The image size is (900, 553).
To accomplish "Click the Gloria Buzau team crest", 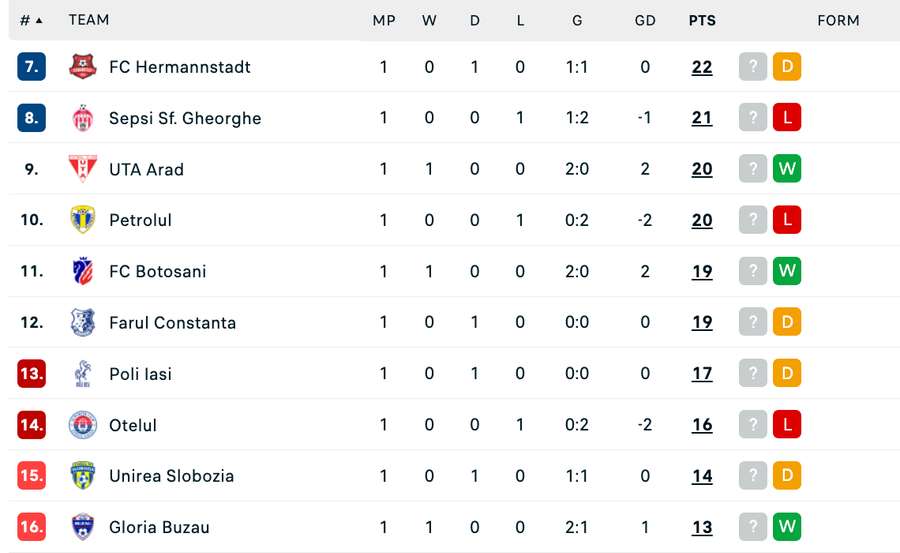I will (82, 527).
